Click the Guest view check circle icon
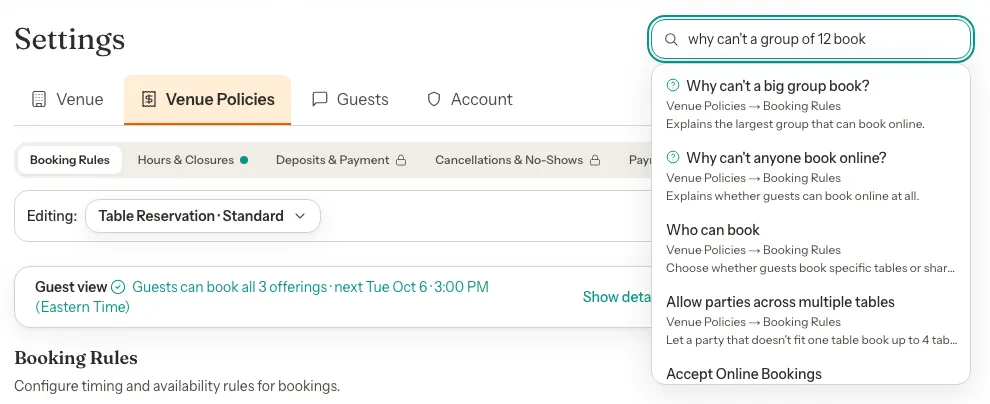Image resolution: width=990 pixels, height=404 pixels. click(x=118, y=287)
